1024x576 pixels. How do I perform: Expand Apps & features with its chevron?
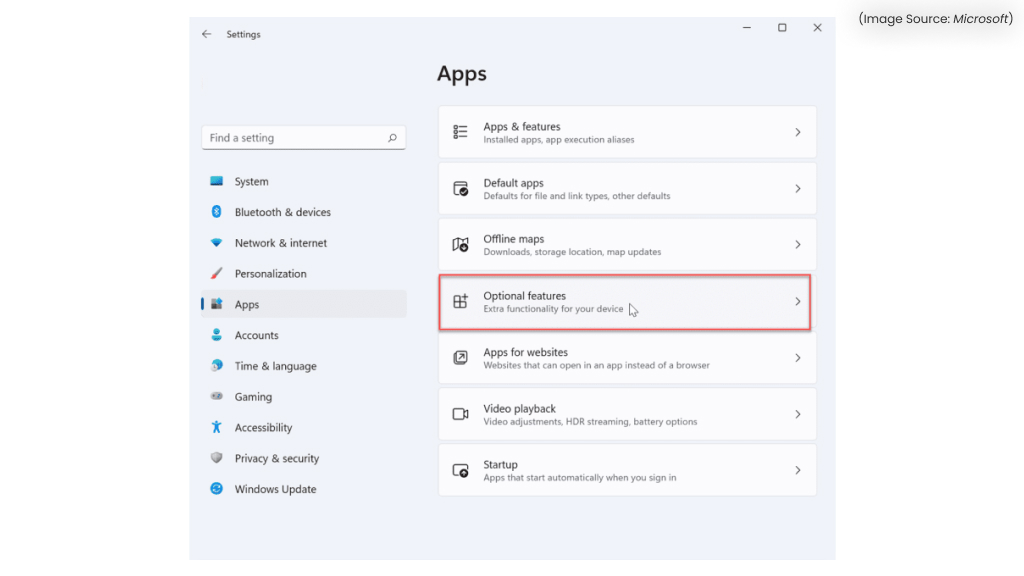(797, 132)
